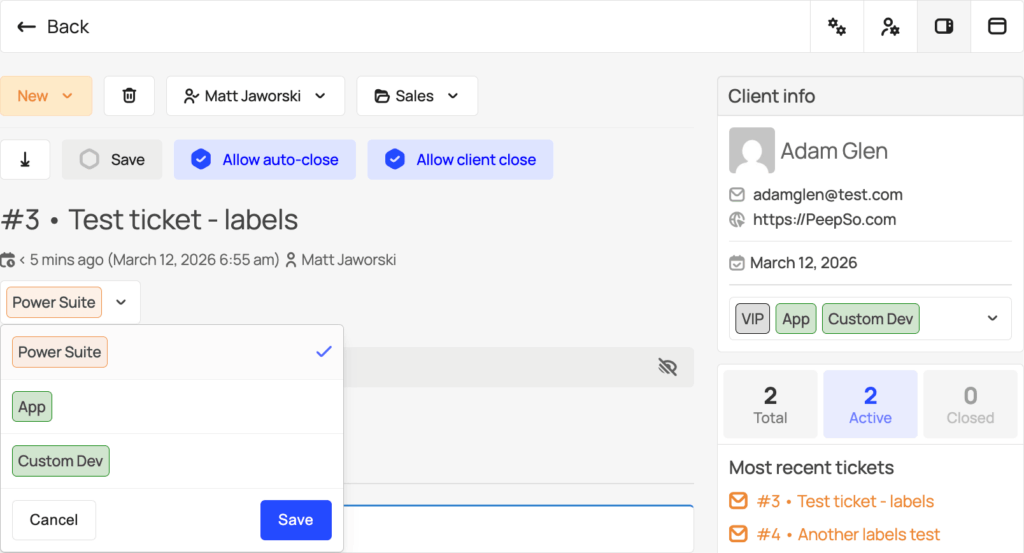Open the gears settings icon in top bar
The image size is (1024, 553).
(x=837, y=27)
